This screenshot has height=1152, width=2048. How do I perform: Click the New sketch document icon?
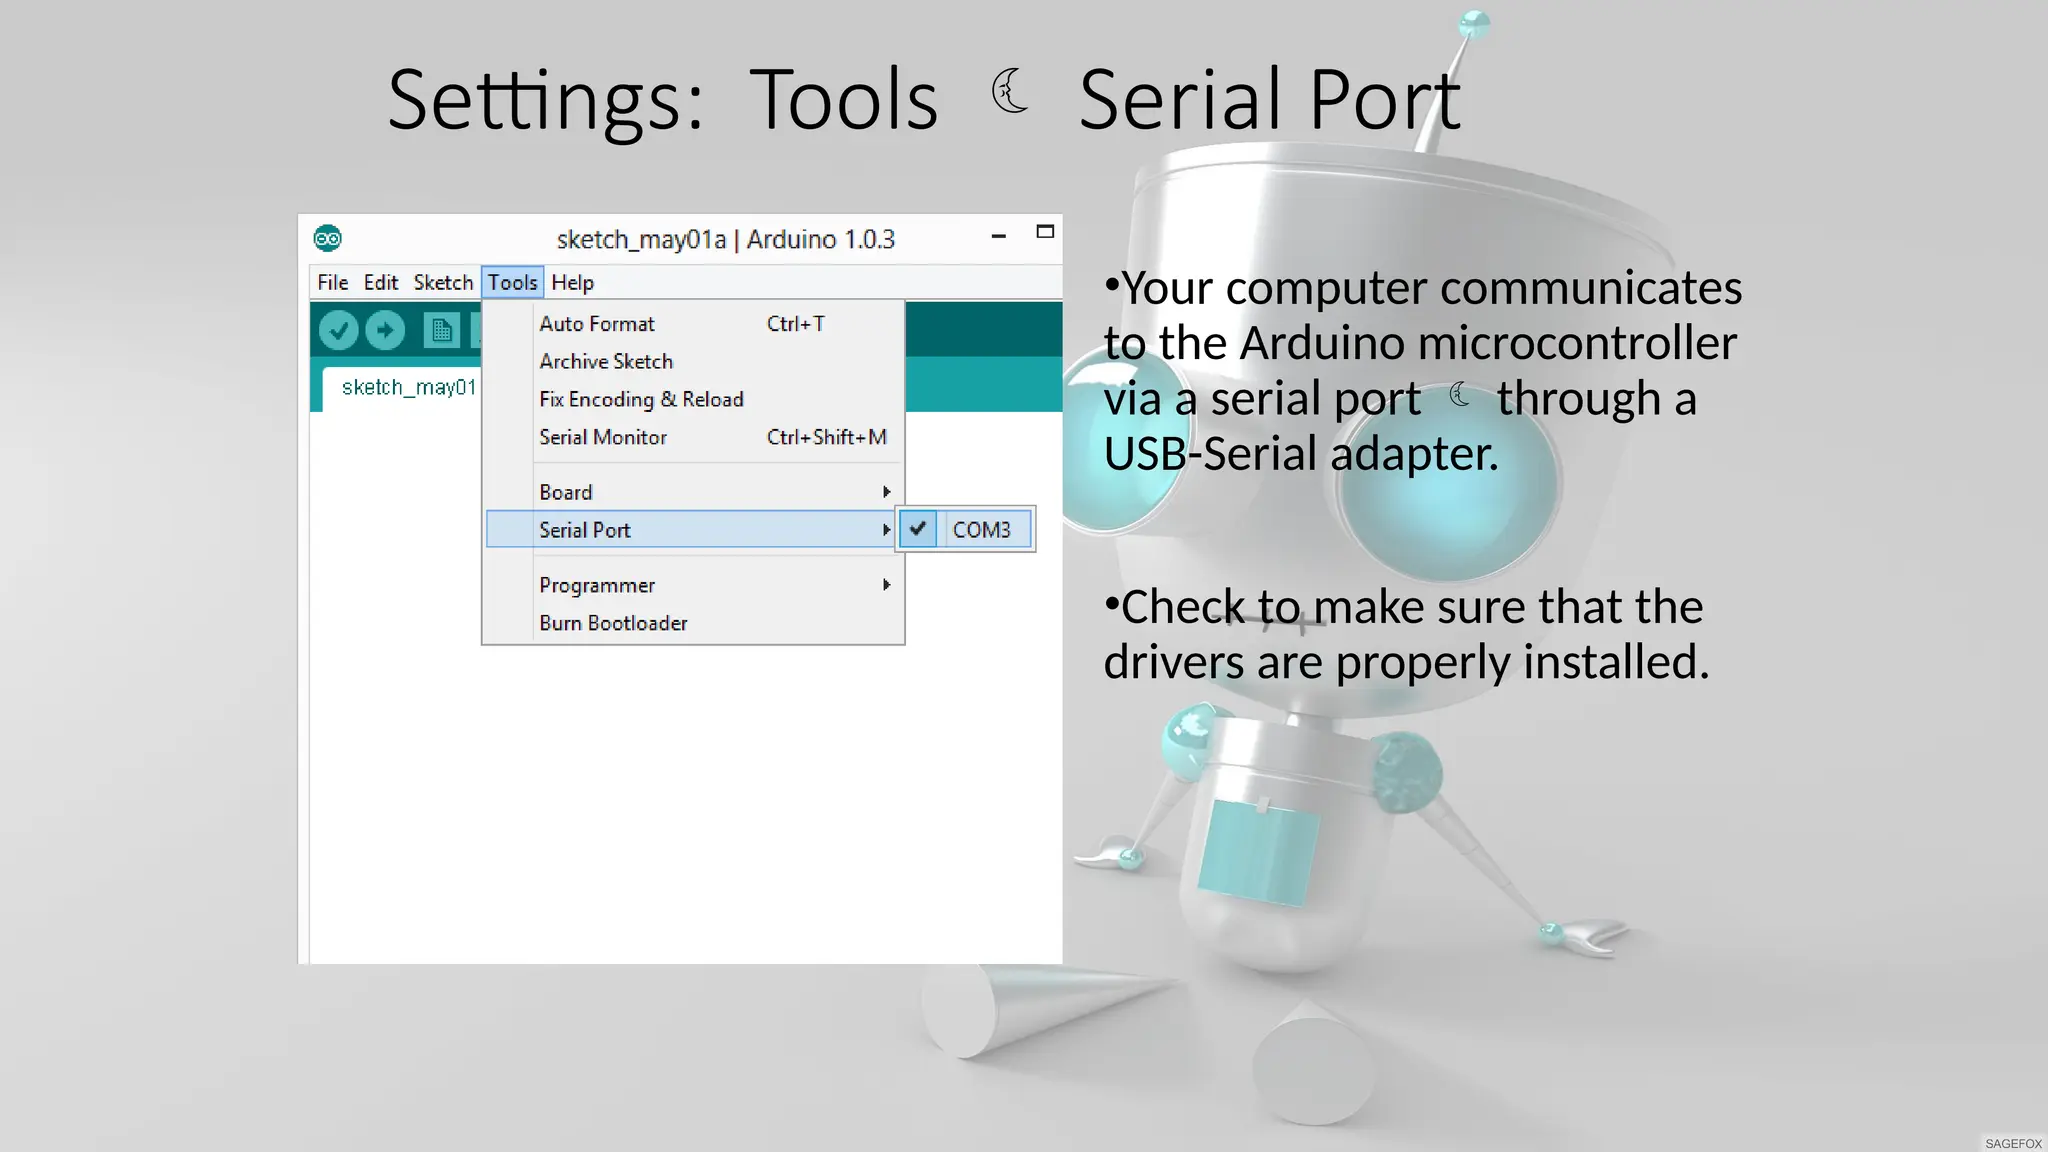click(441, 330)
